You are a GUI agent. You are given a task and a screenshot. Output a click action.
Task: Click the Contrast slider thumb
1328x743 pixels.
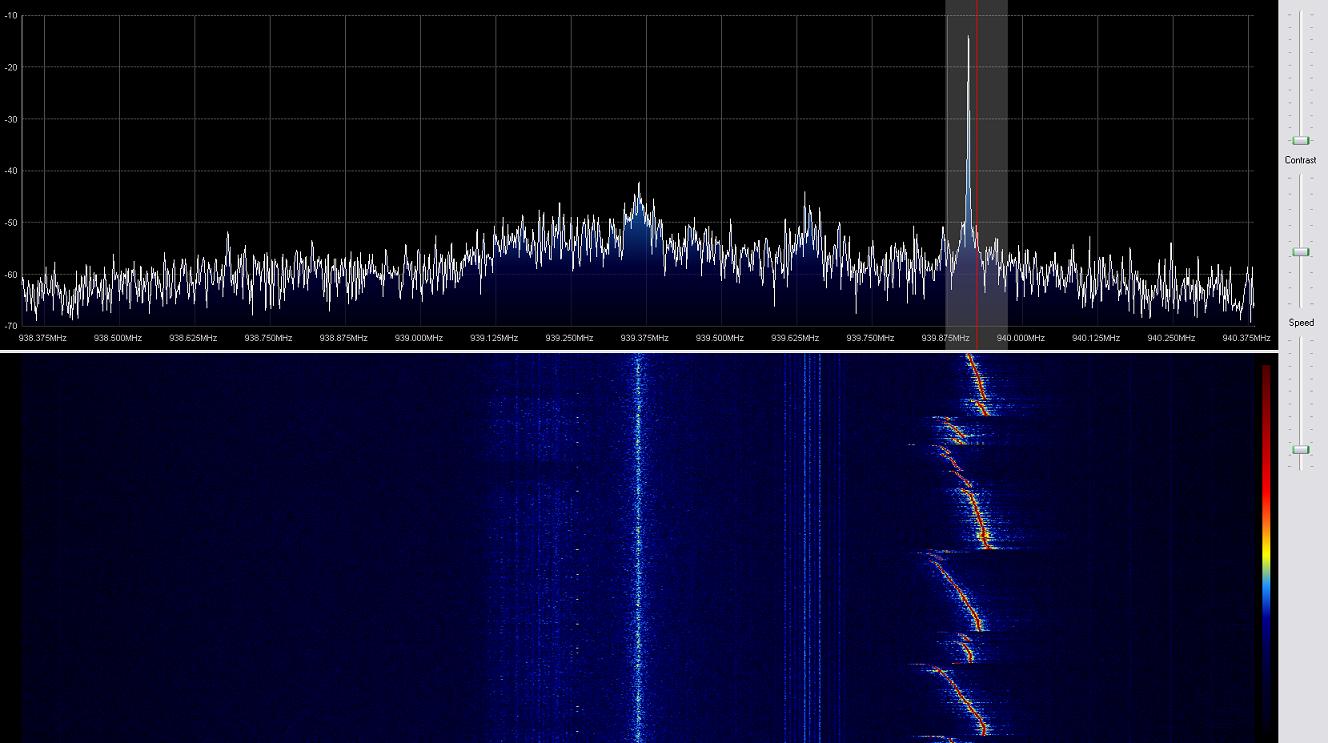coord(1300,252)
